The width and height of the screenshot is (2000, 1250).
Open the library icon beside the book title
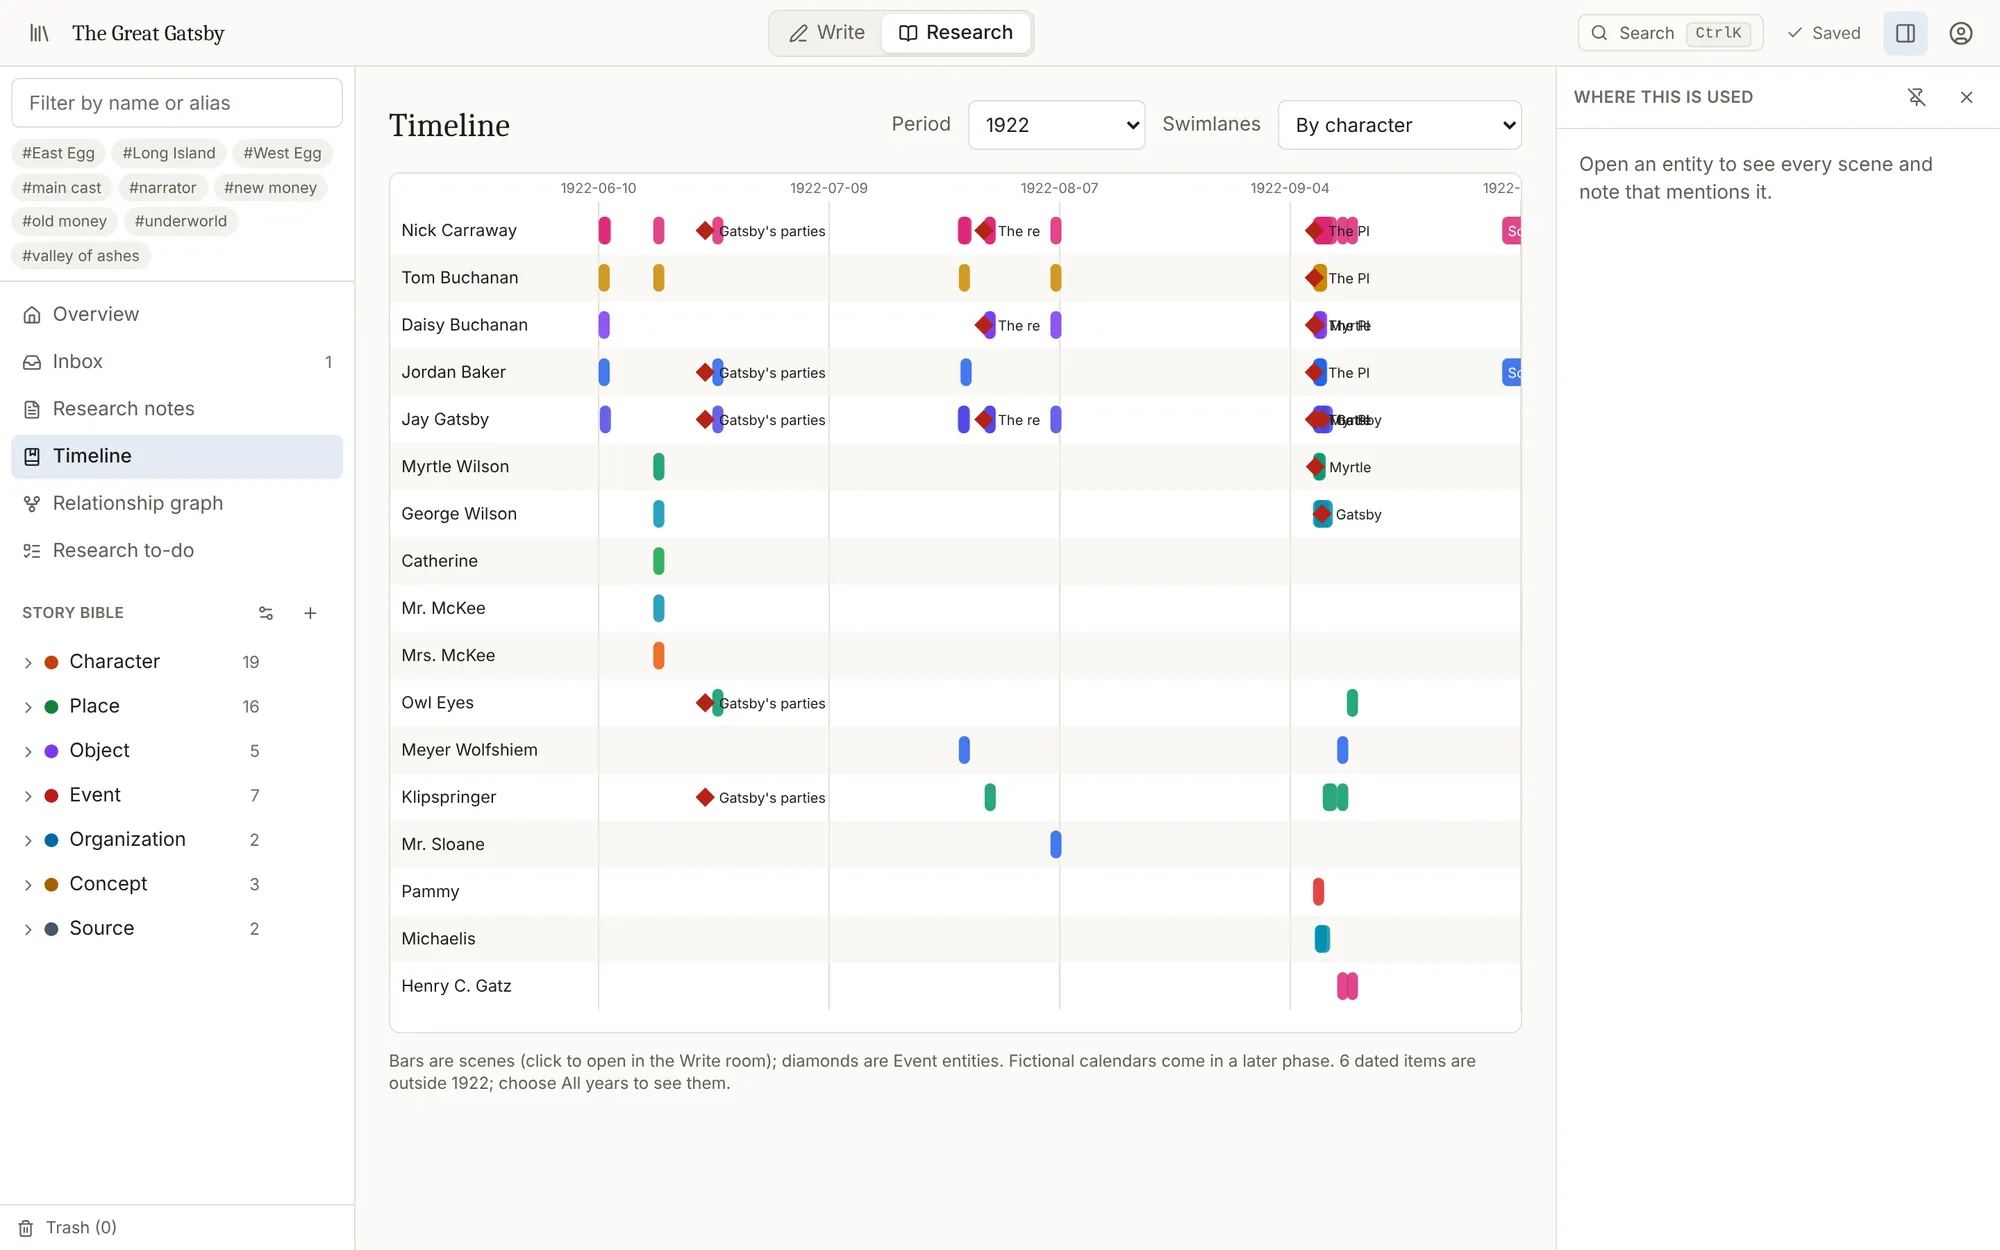tap(39, 33)
